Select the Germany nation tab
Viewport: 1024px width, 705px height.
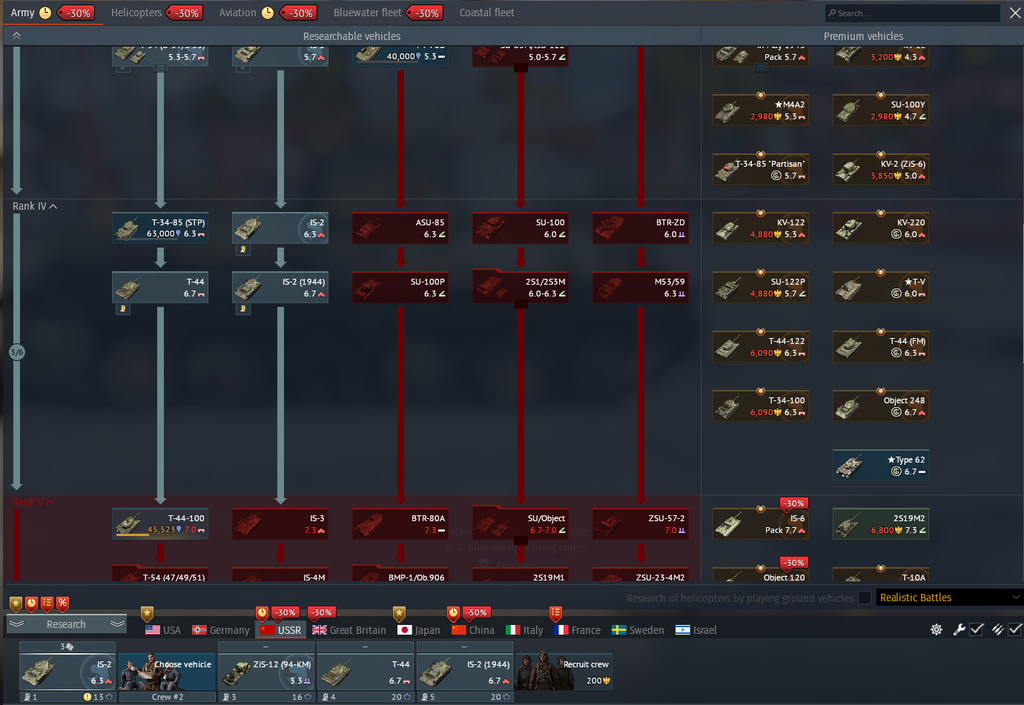(220, 630)
